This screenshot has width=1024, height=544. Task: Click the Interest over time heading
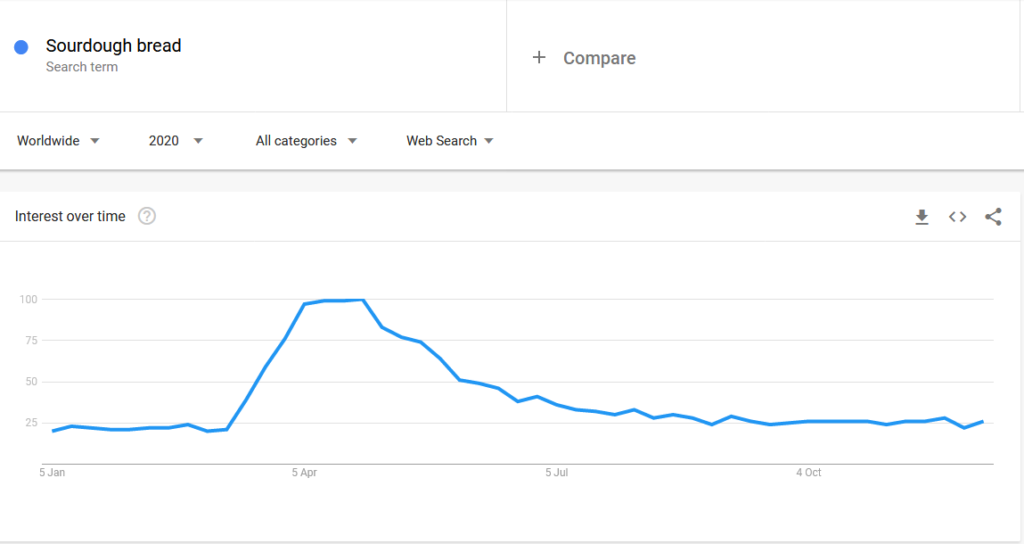[x=70, y=217]
